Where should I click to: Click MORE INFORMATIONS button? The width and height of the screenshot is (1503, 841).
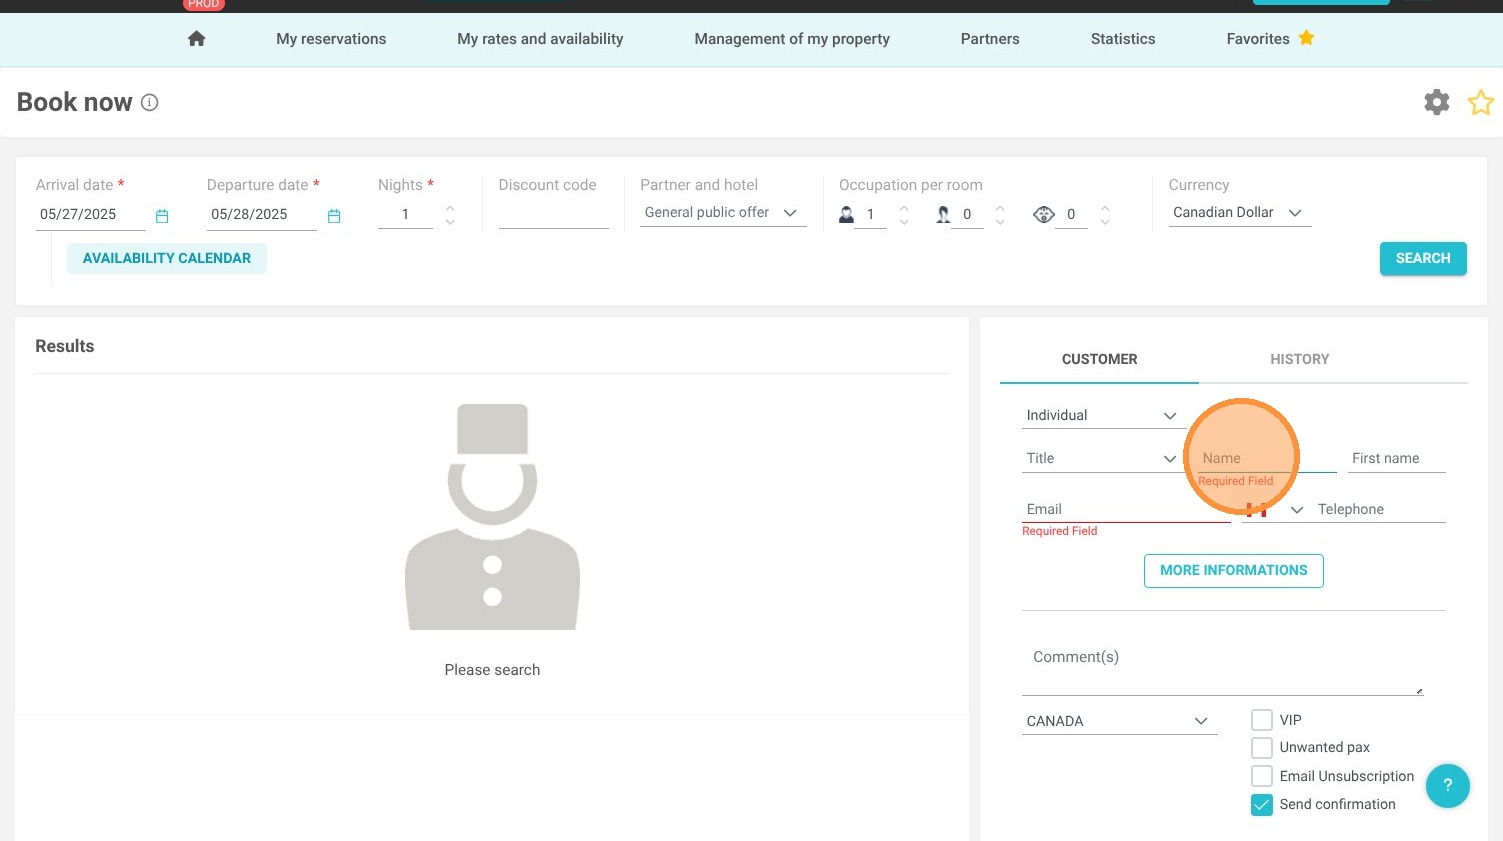click(x=1233, y=571)
